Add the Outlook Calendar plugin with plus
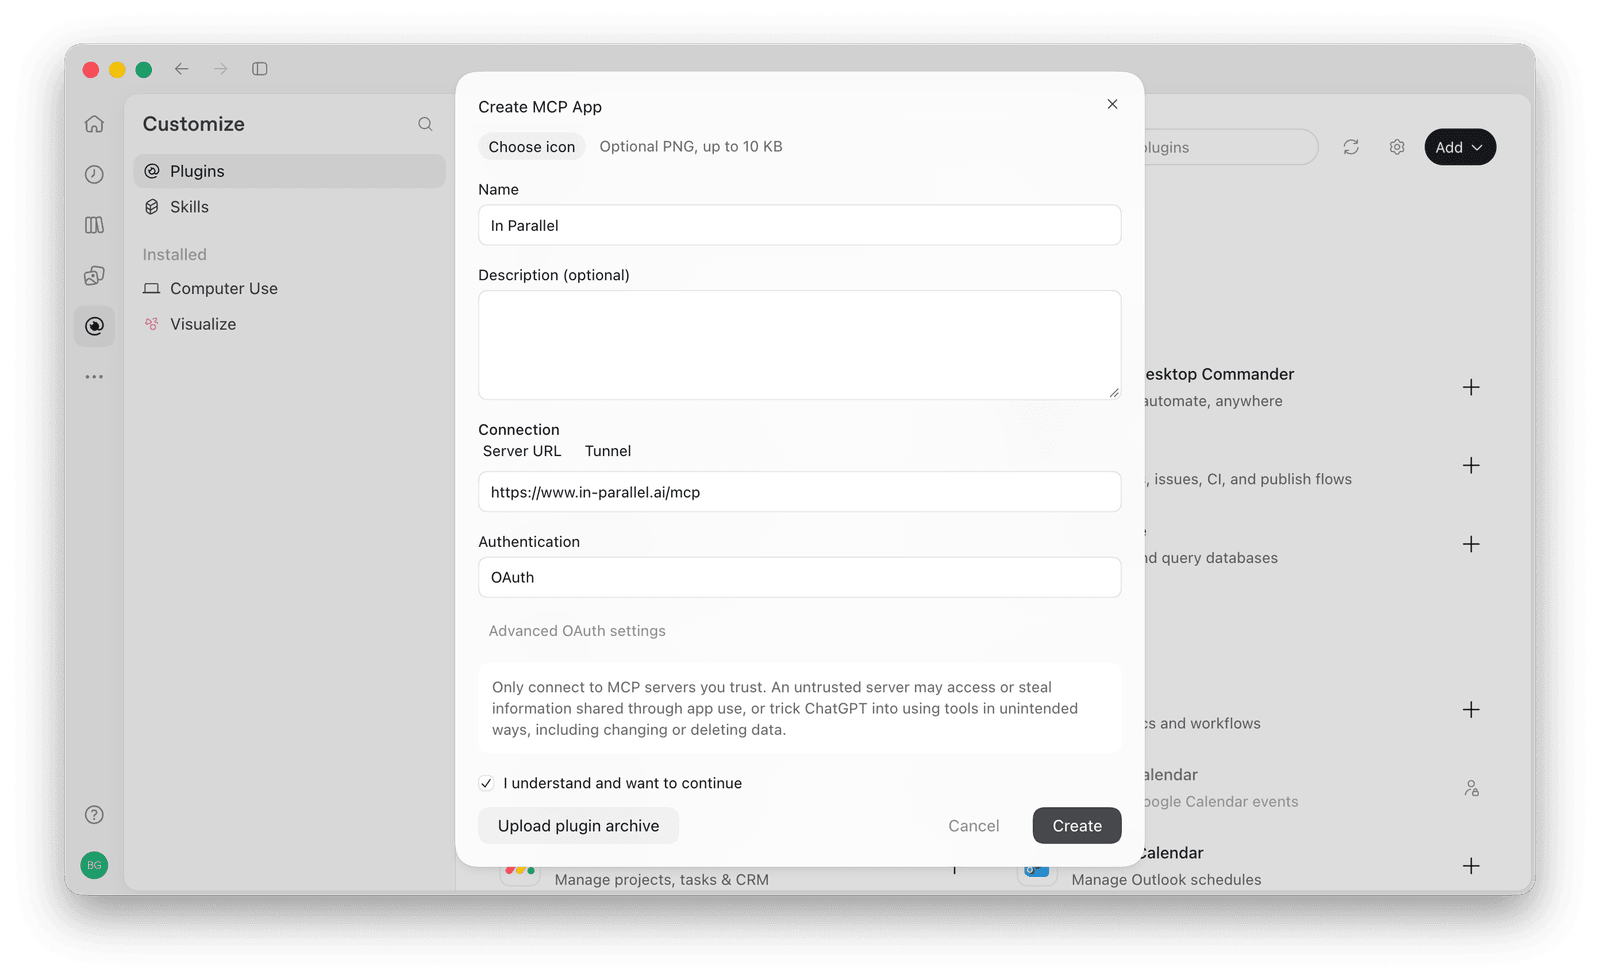 [1471, 866]
